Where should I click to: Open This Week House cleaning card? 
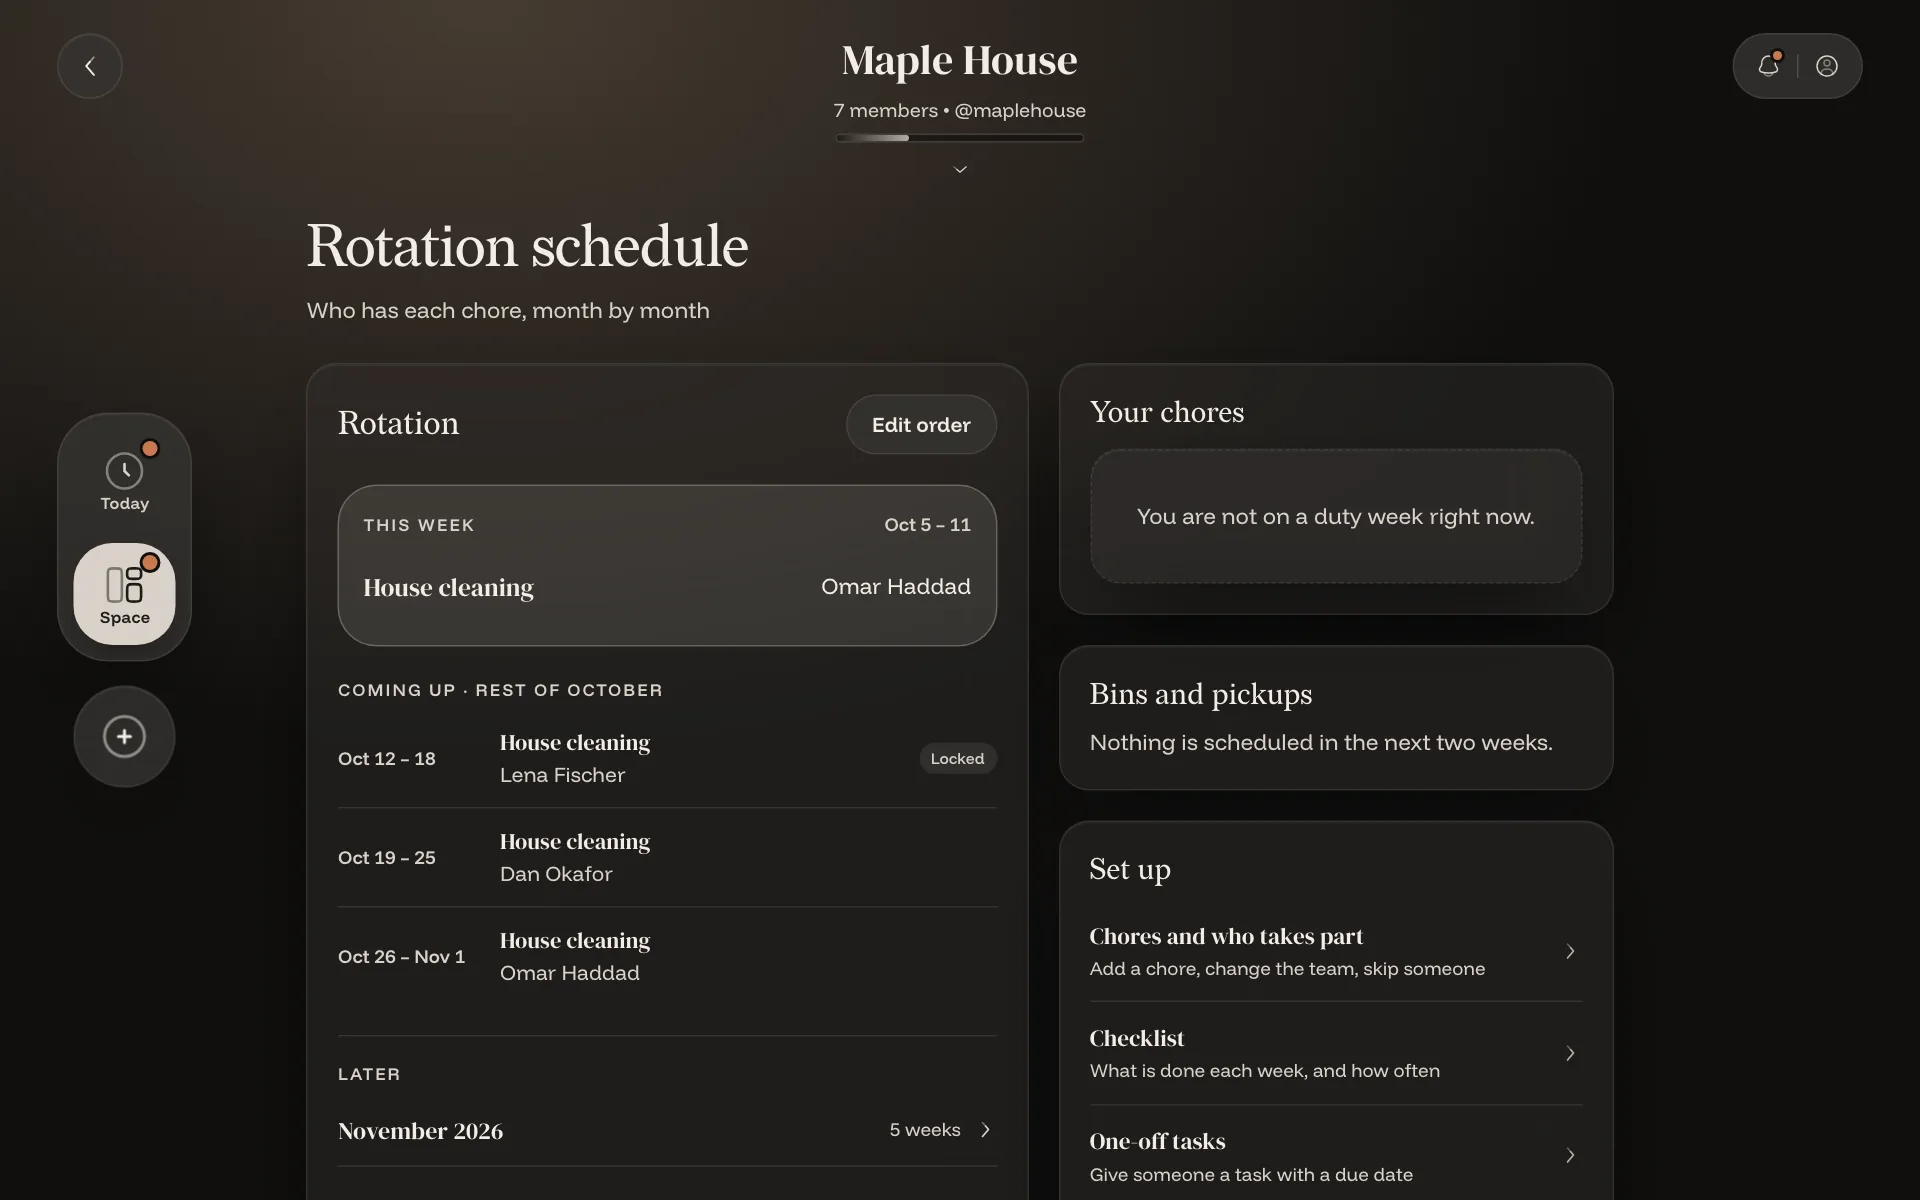667,565
